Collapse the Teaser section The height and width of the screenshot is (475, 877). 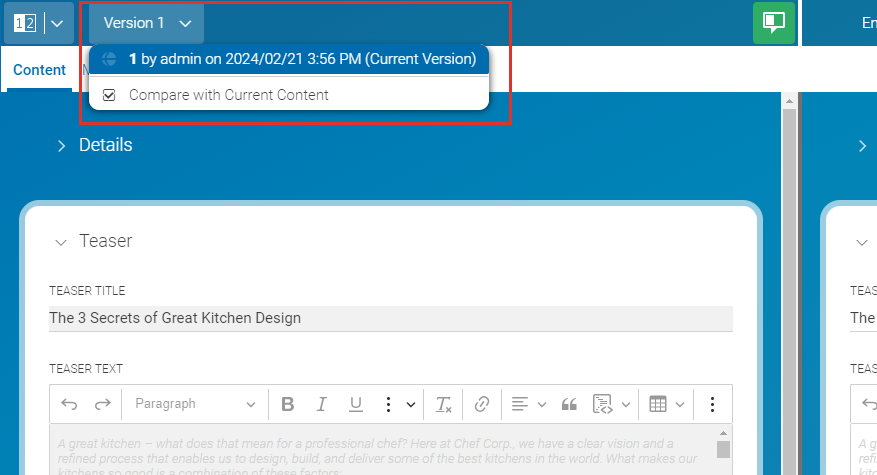click(x=61, y=242)
